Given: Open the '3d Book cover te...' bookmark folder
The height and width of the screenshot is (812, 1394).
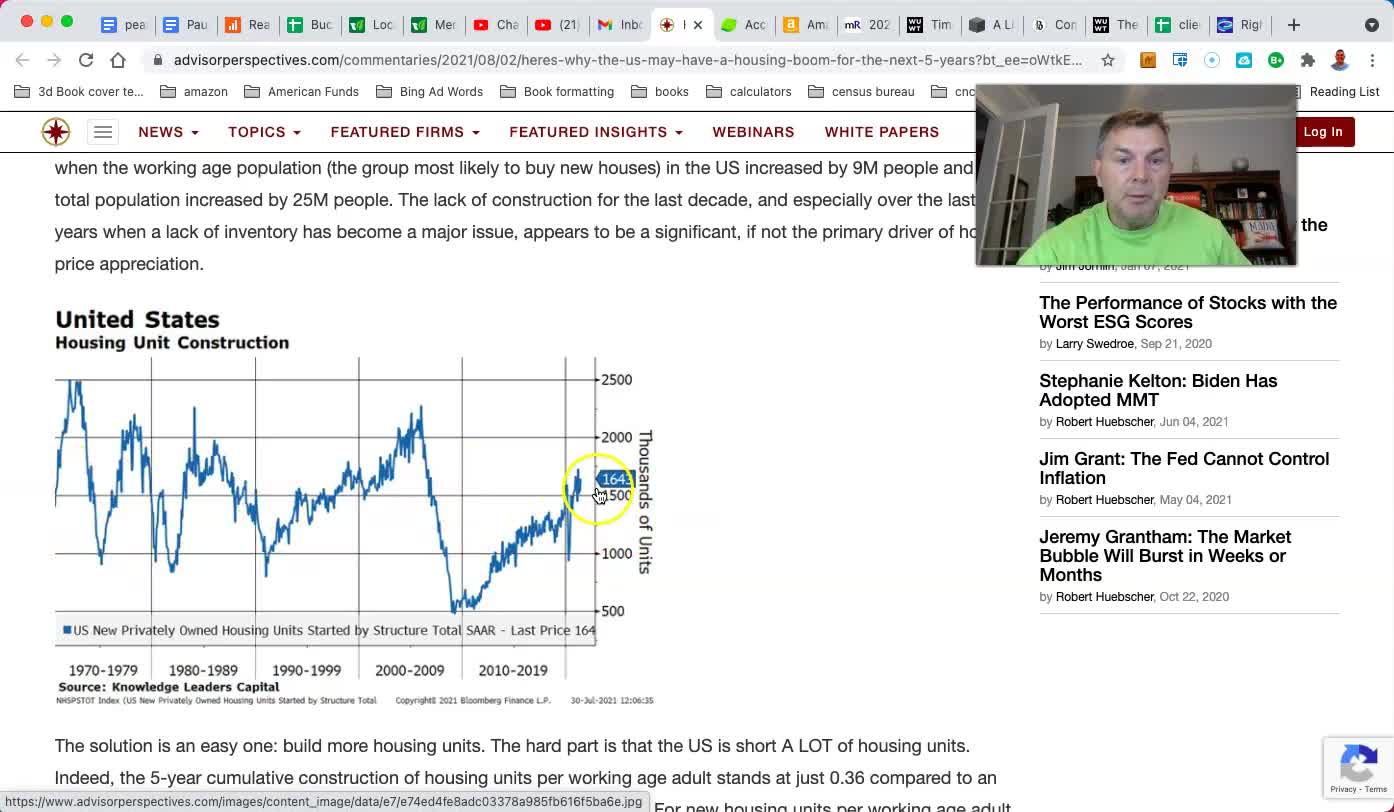Looking at the screenshot, I should (79, 92).
